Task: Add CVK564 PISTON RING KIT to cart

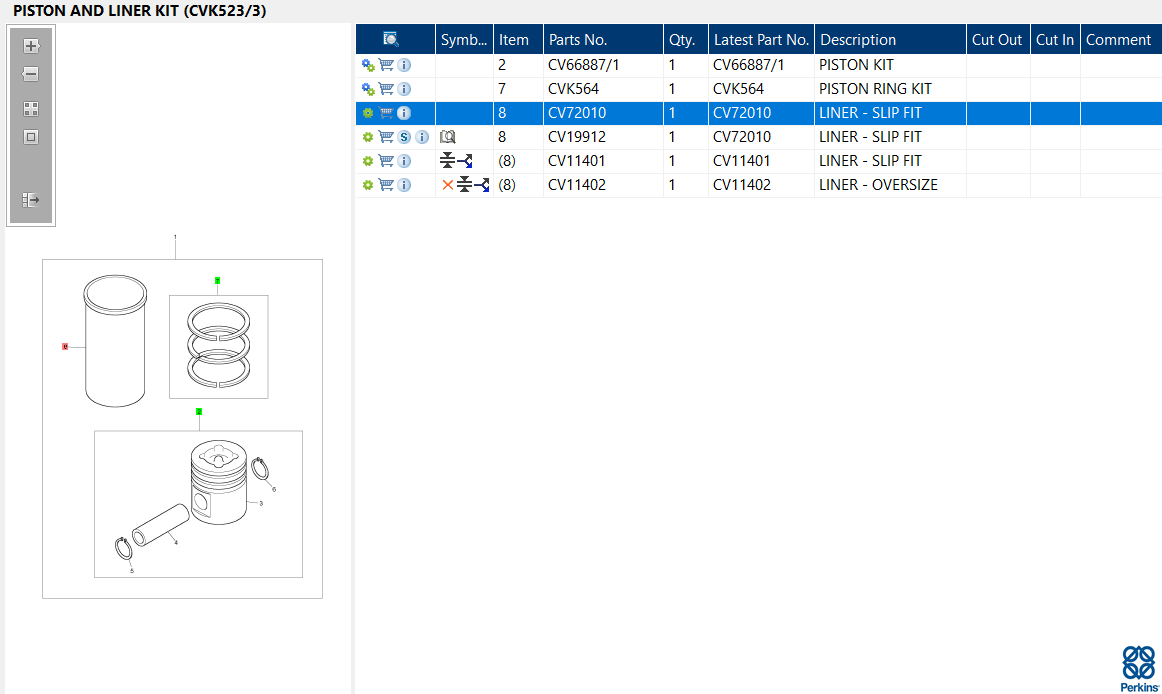Action: click(x=386, y=89)
